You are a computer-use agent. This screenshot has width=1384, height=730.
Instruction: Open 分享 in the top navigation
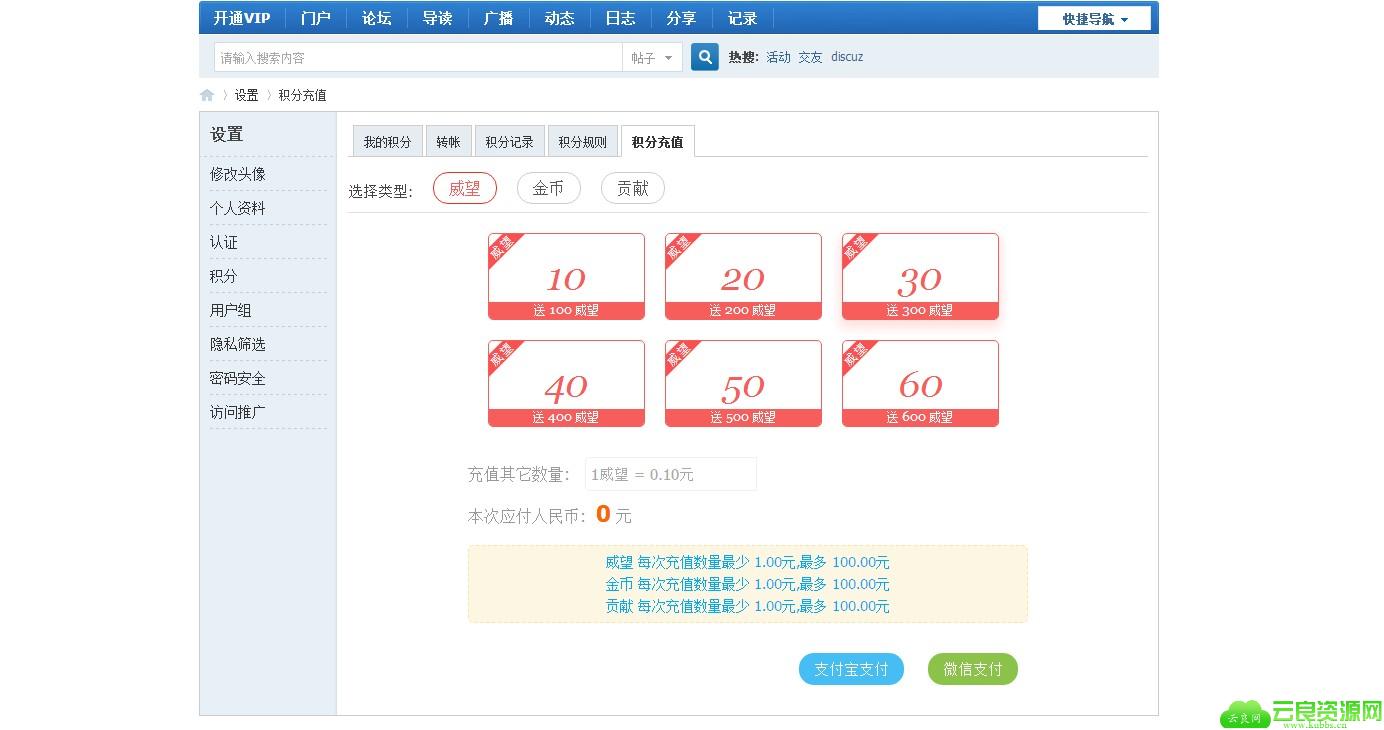tap(681, 19)
